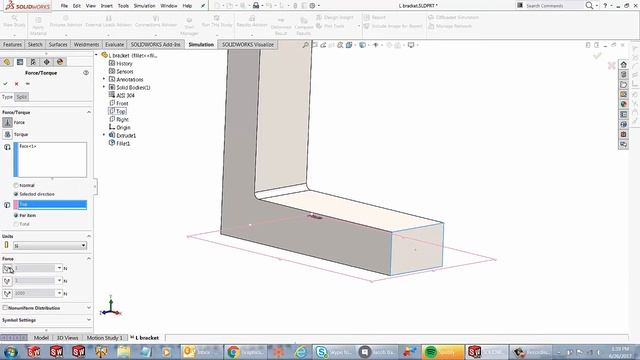The image size is (640, 360).
Task: Collapse the Units section
Action: point(89,236)
